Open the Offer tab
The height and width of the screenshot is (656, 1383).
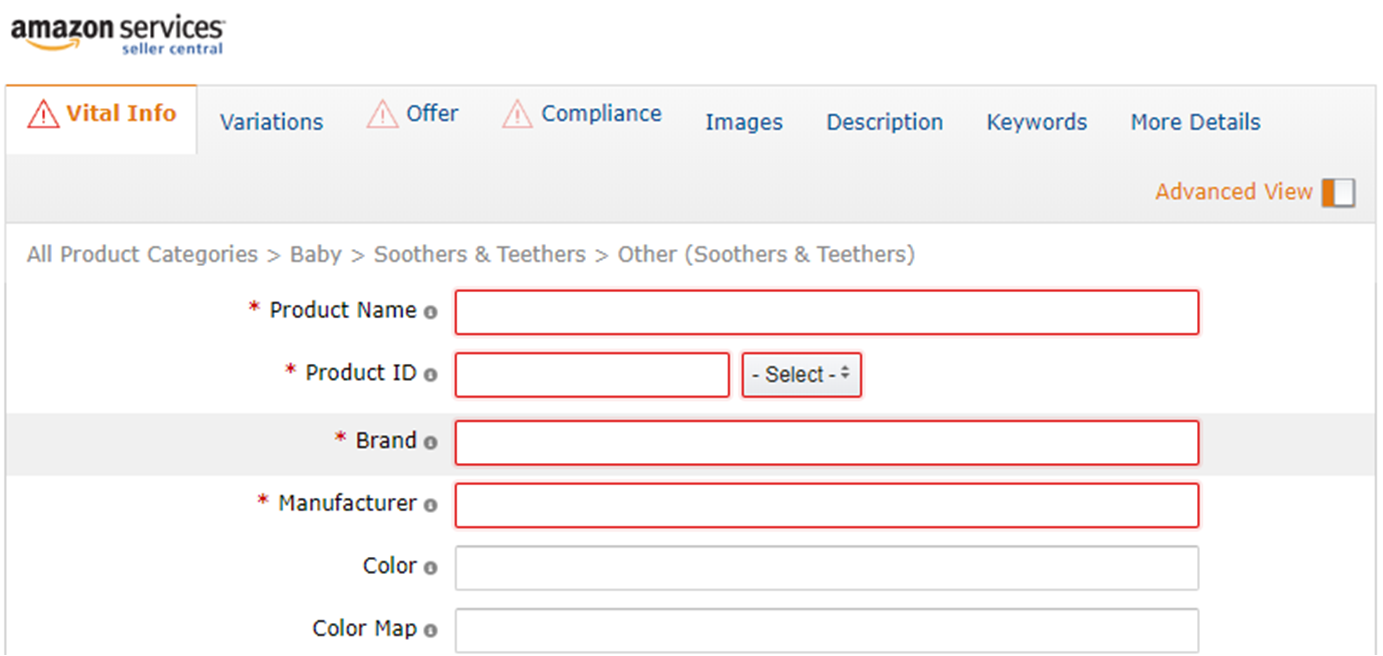432,114
